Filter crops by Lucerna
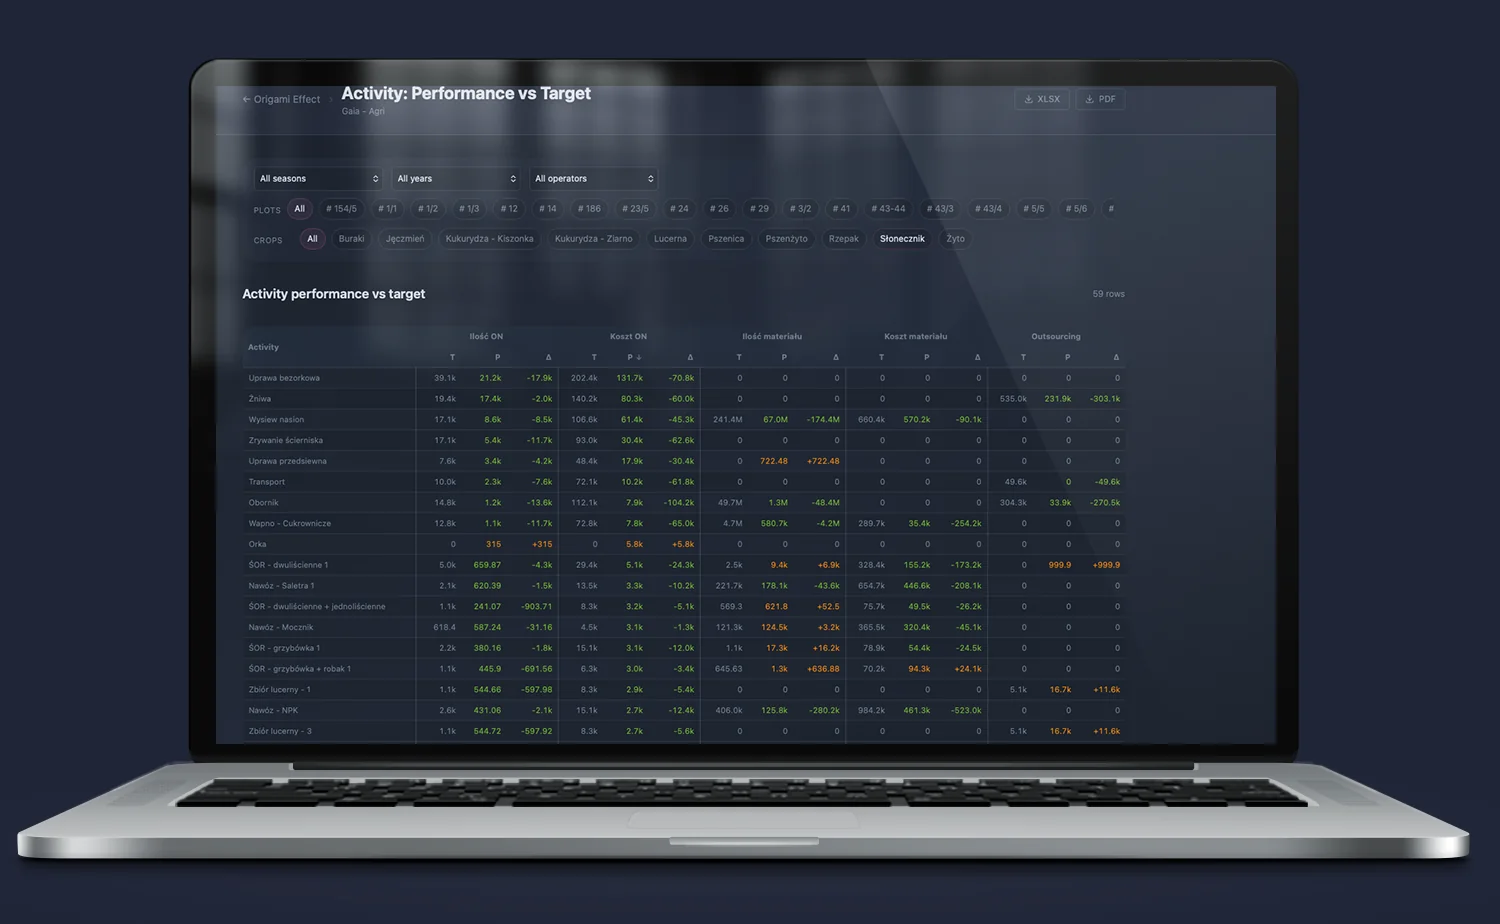 (670, 239)
